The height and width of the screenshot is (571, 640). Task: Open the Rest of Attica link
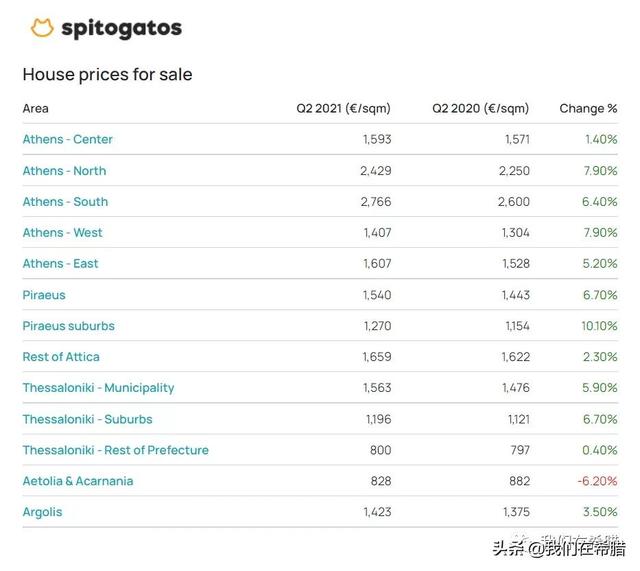point(61,357)
